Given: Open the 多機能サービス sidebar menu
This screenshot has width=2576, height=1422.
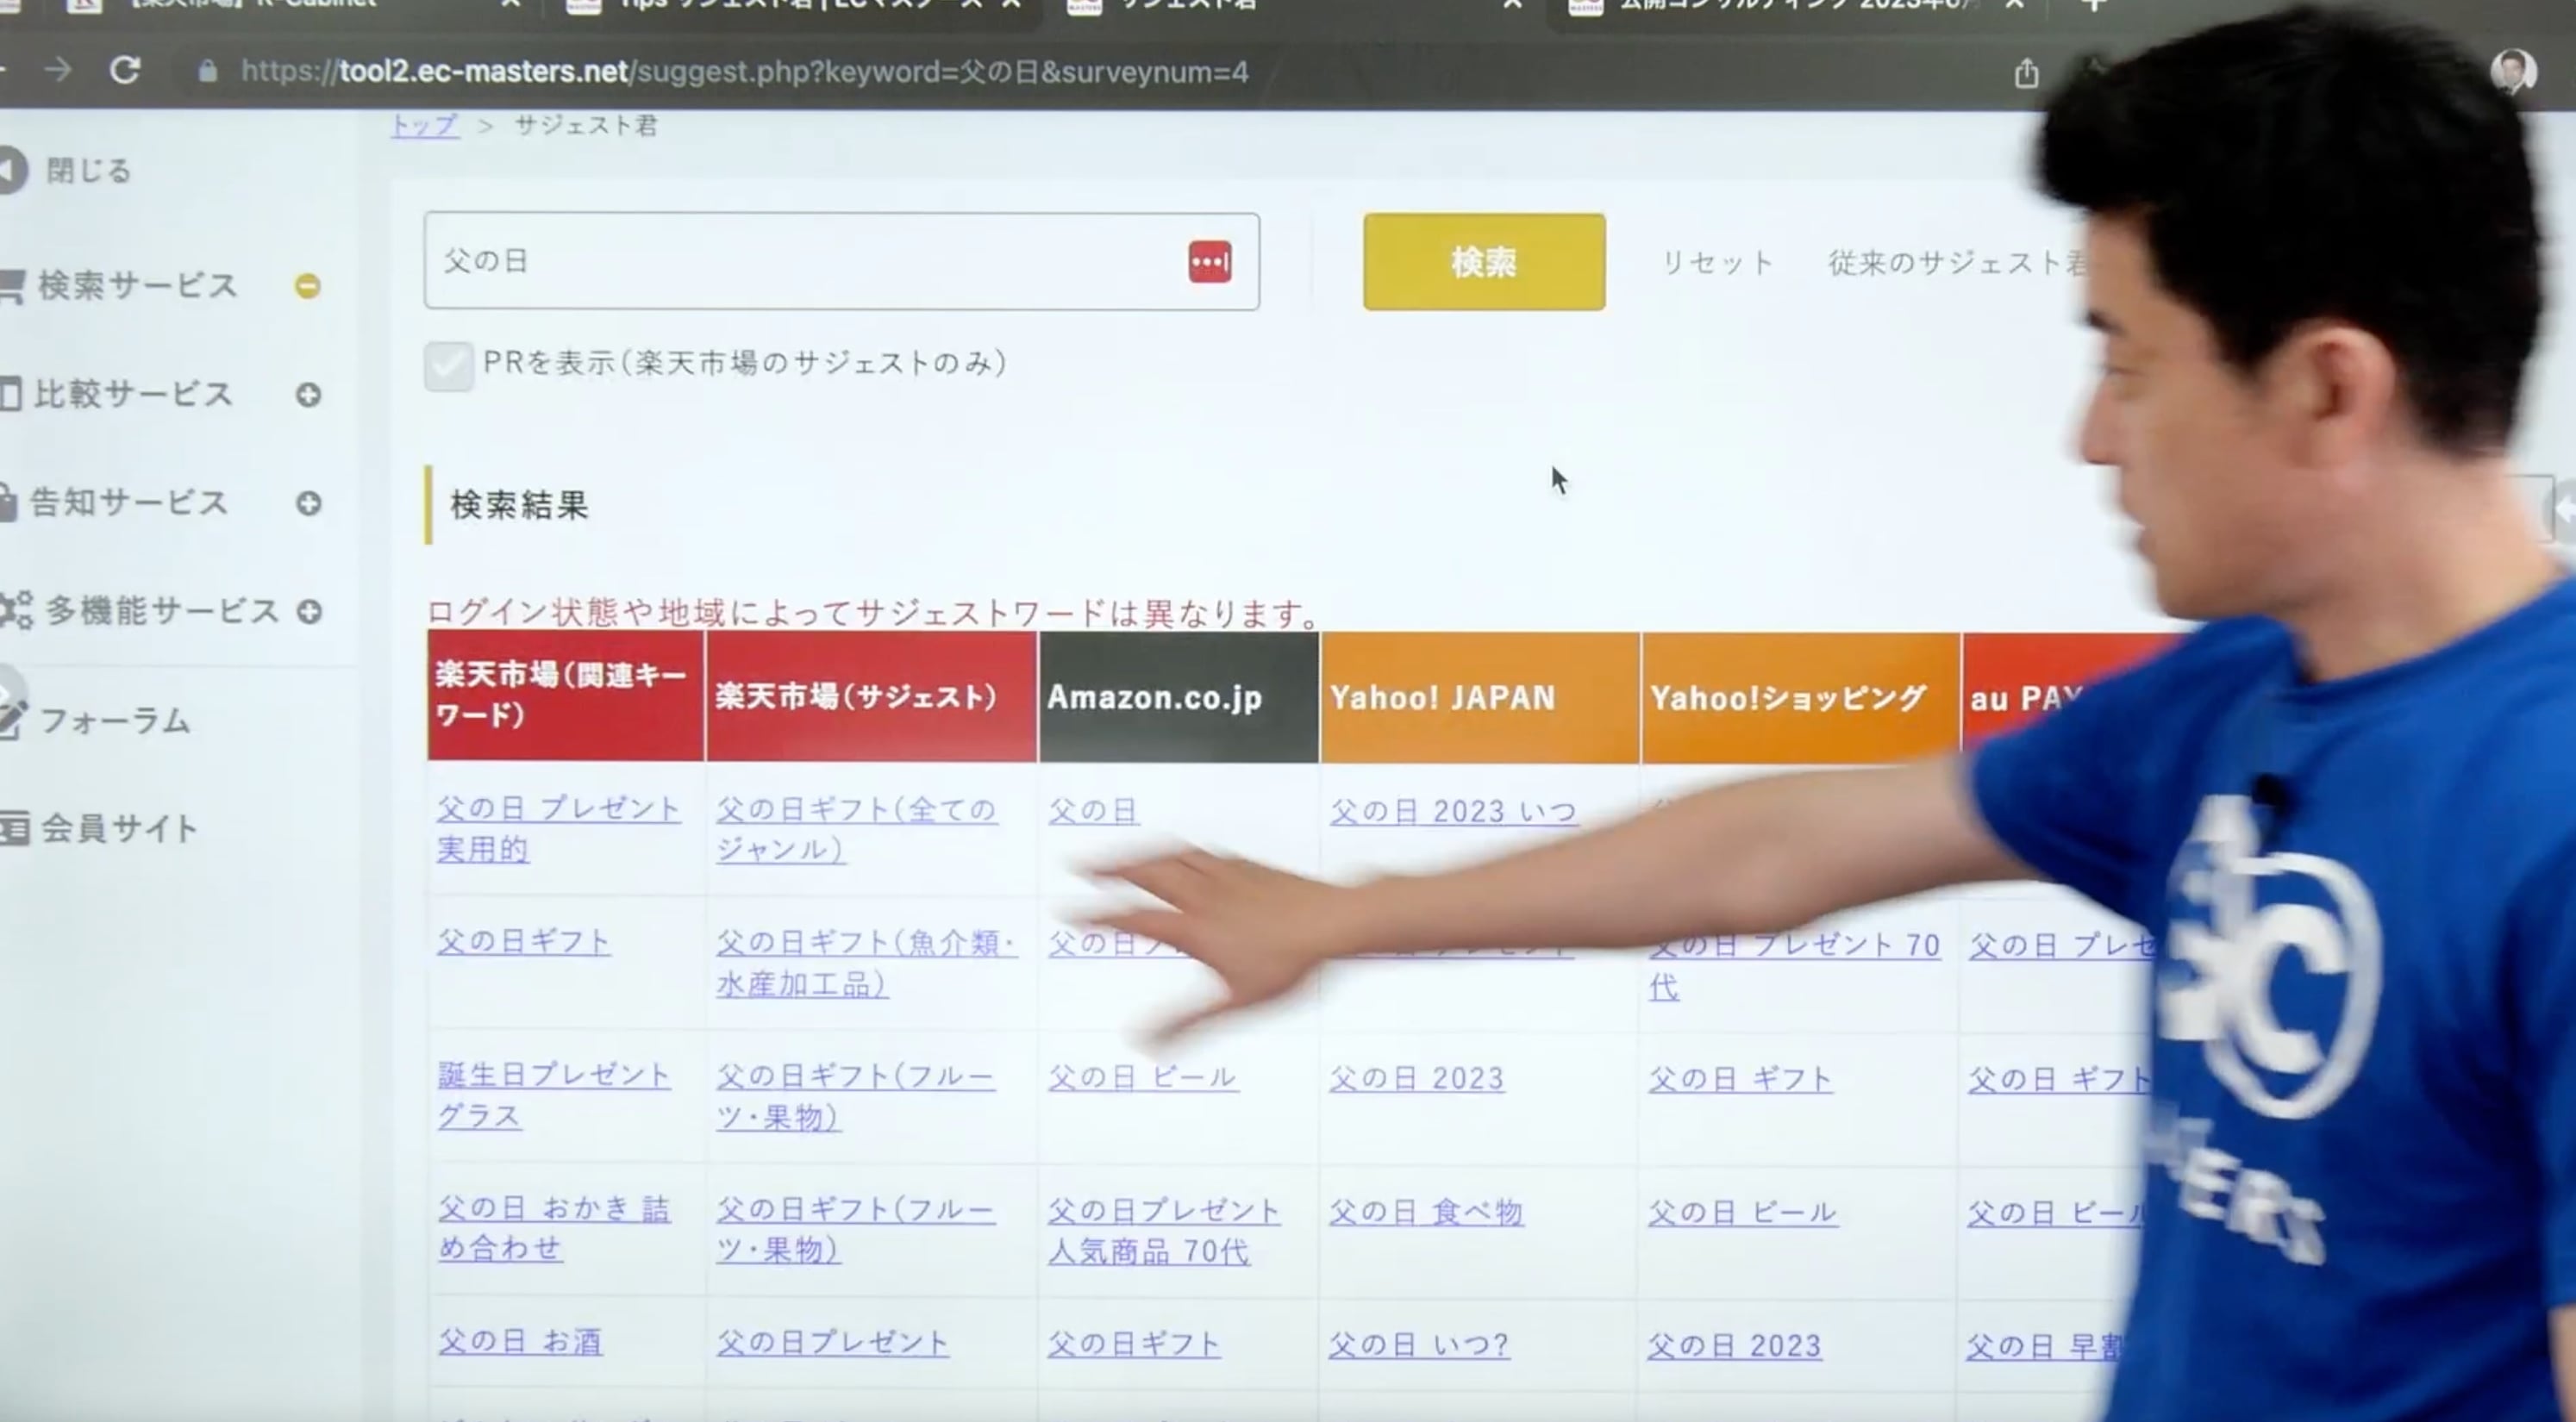Looking at the screenshot, I should [160, 610].
